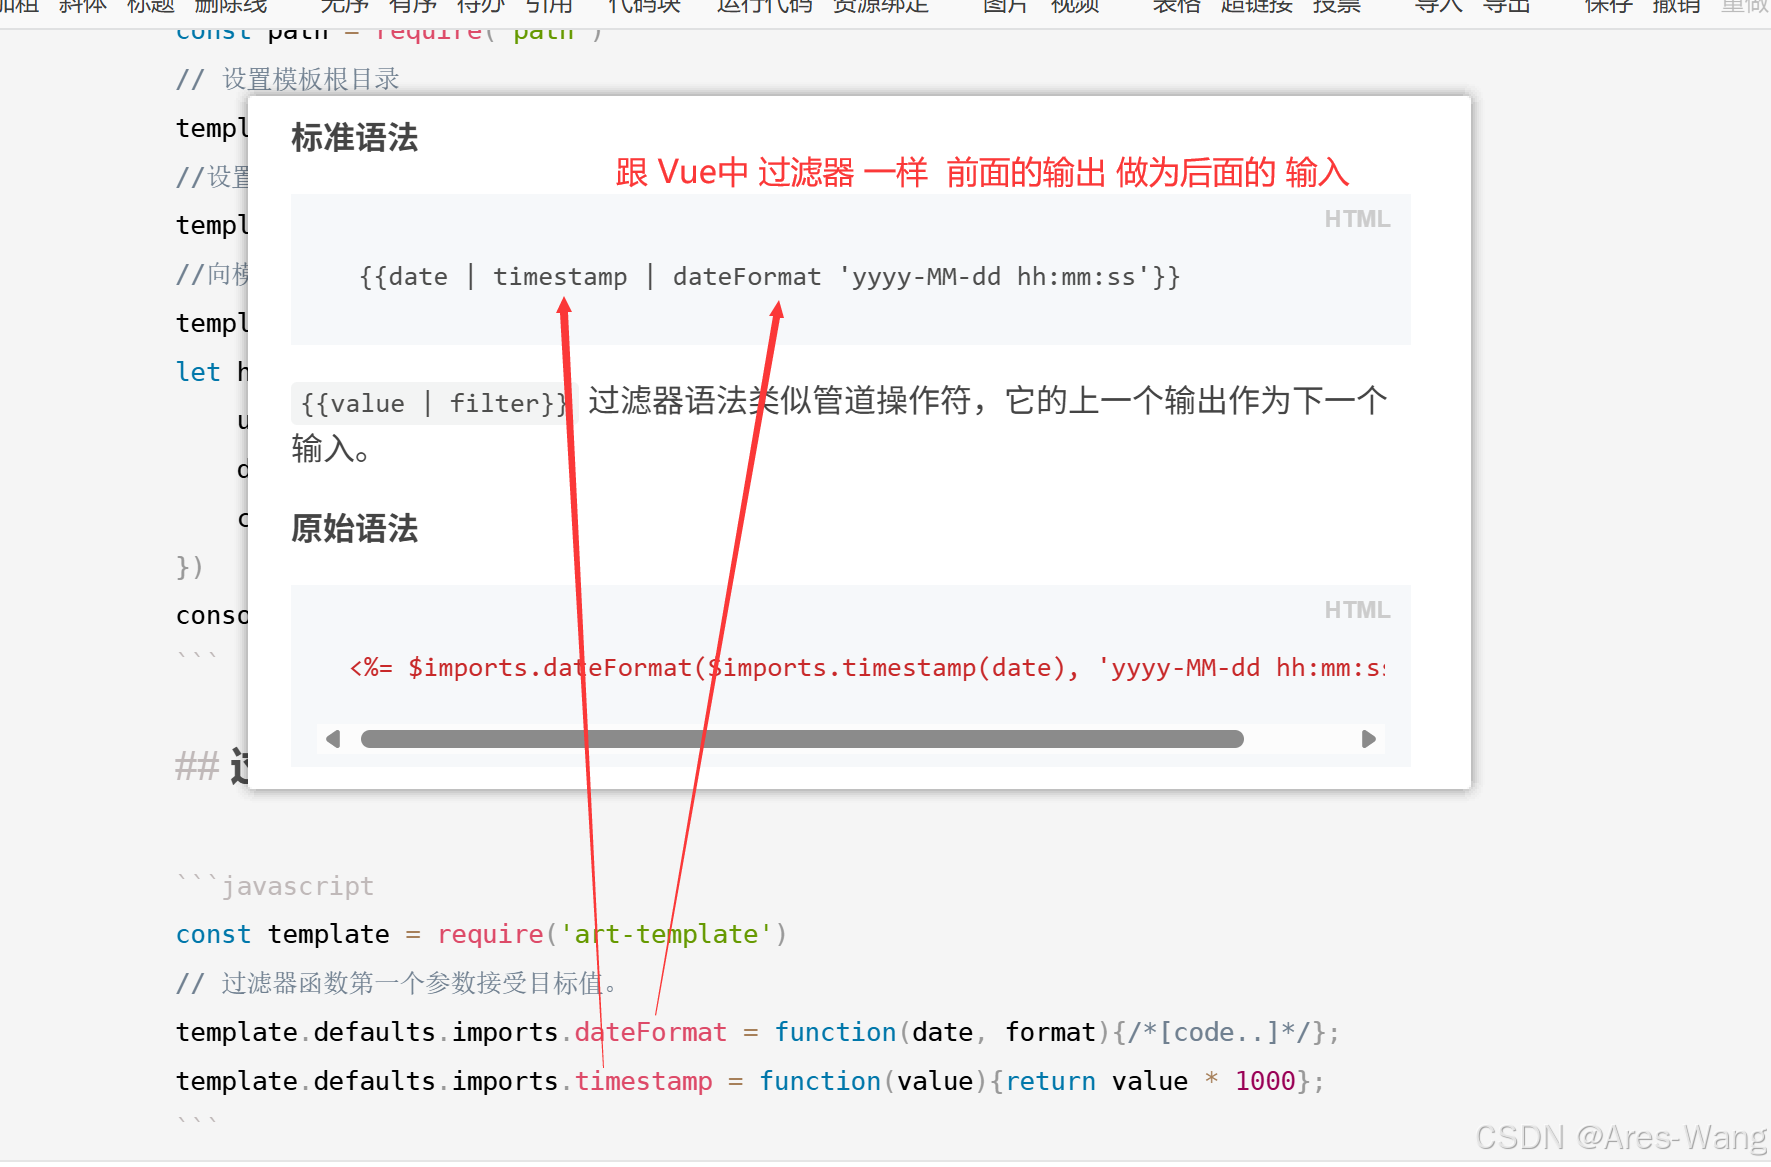1771x1167 pixels.
Task: Click the sentence '过滤器语法类似管道操作符'
Action: 780,401
